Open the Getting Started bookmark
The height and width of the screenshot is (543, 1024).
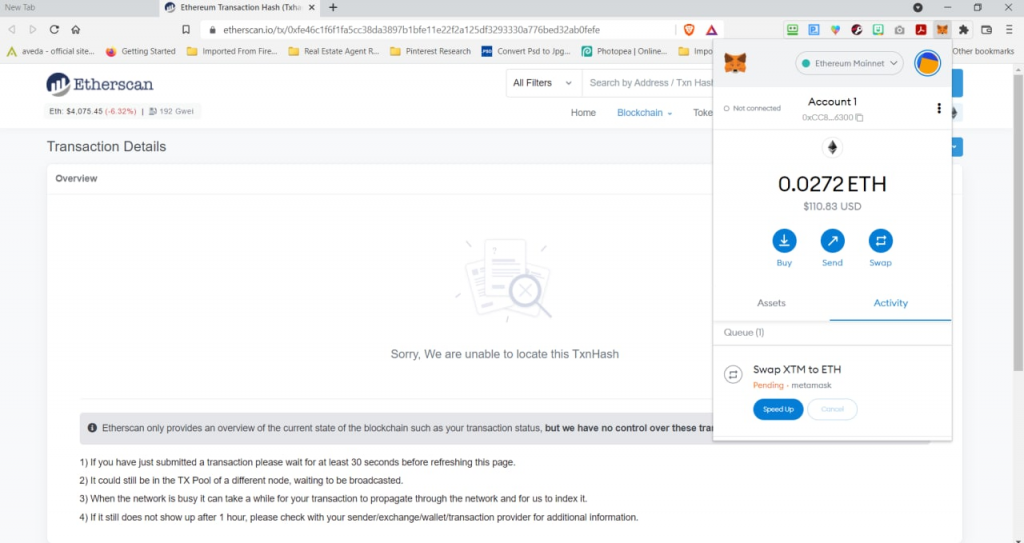tap(141, 51)
